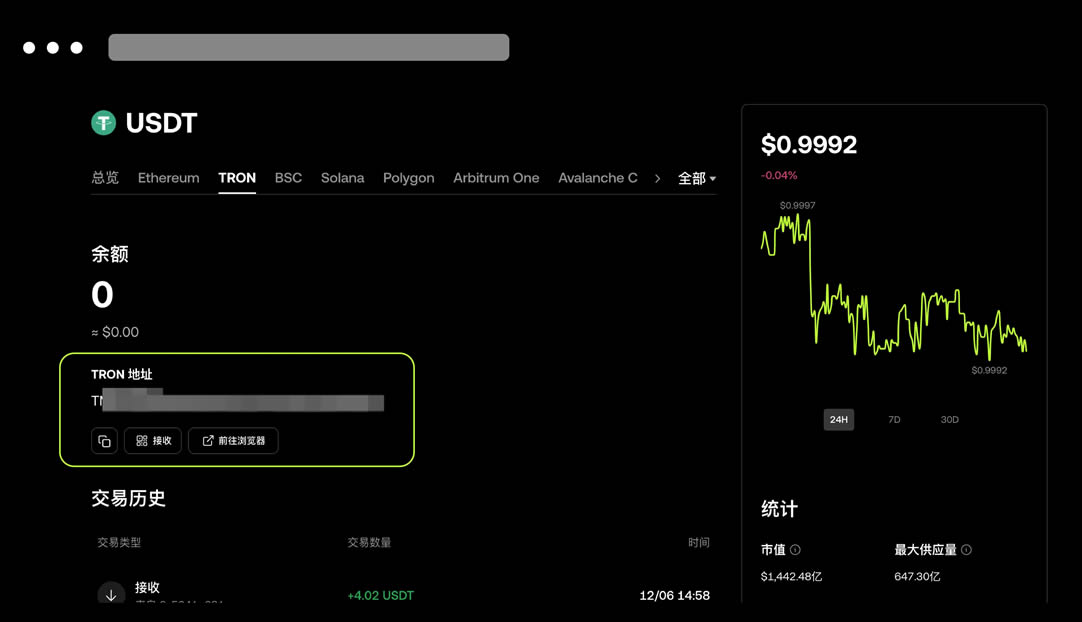Select the 24H chart range

[x=838, y=420]
